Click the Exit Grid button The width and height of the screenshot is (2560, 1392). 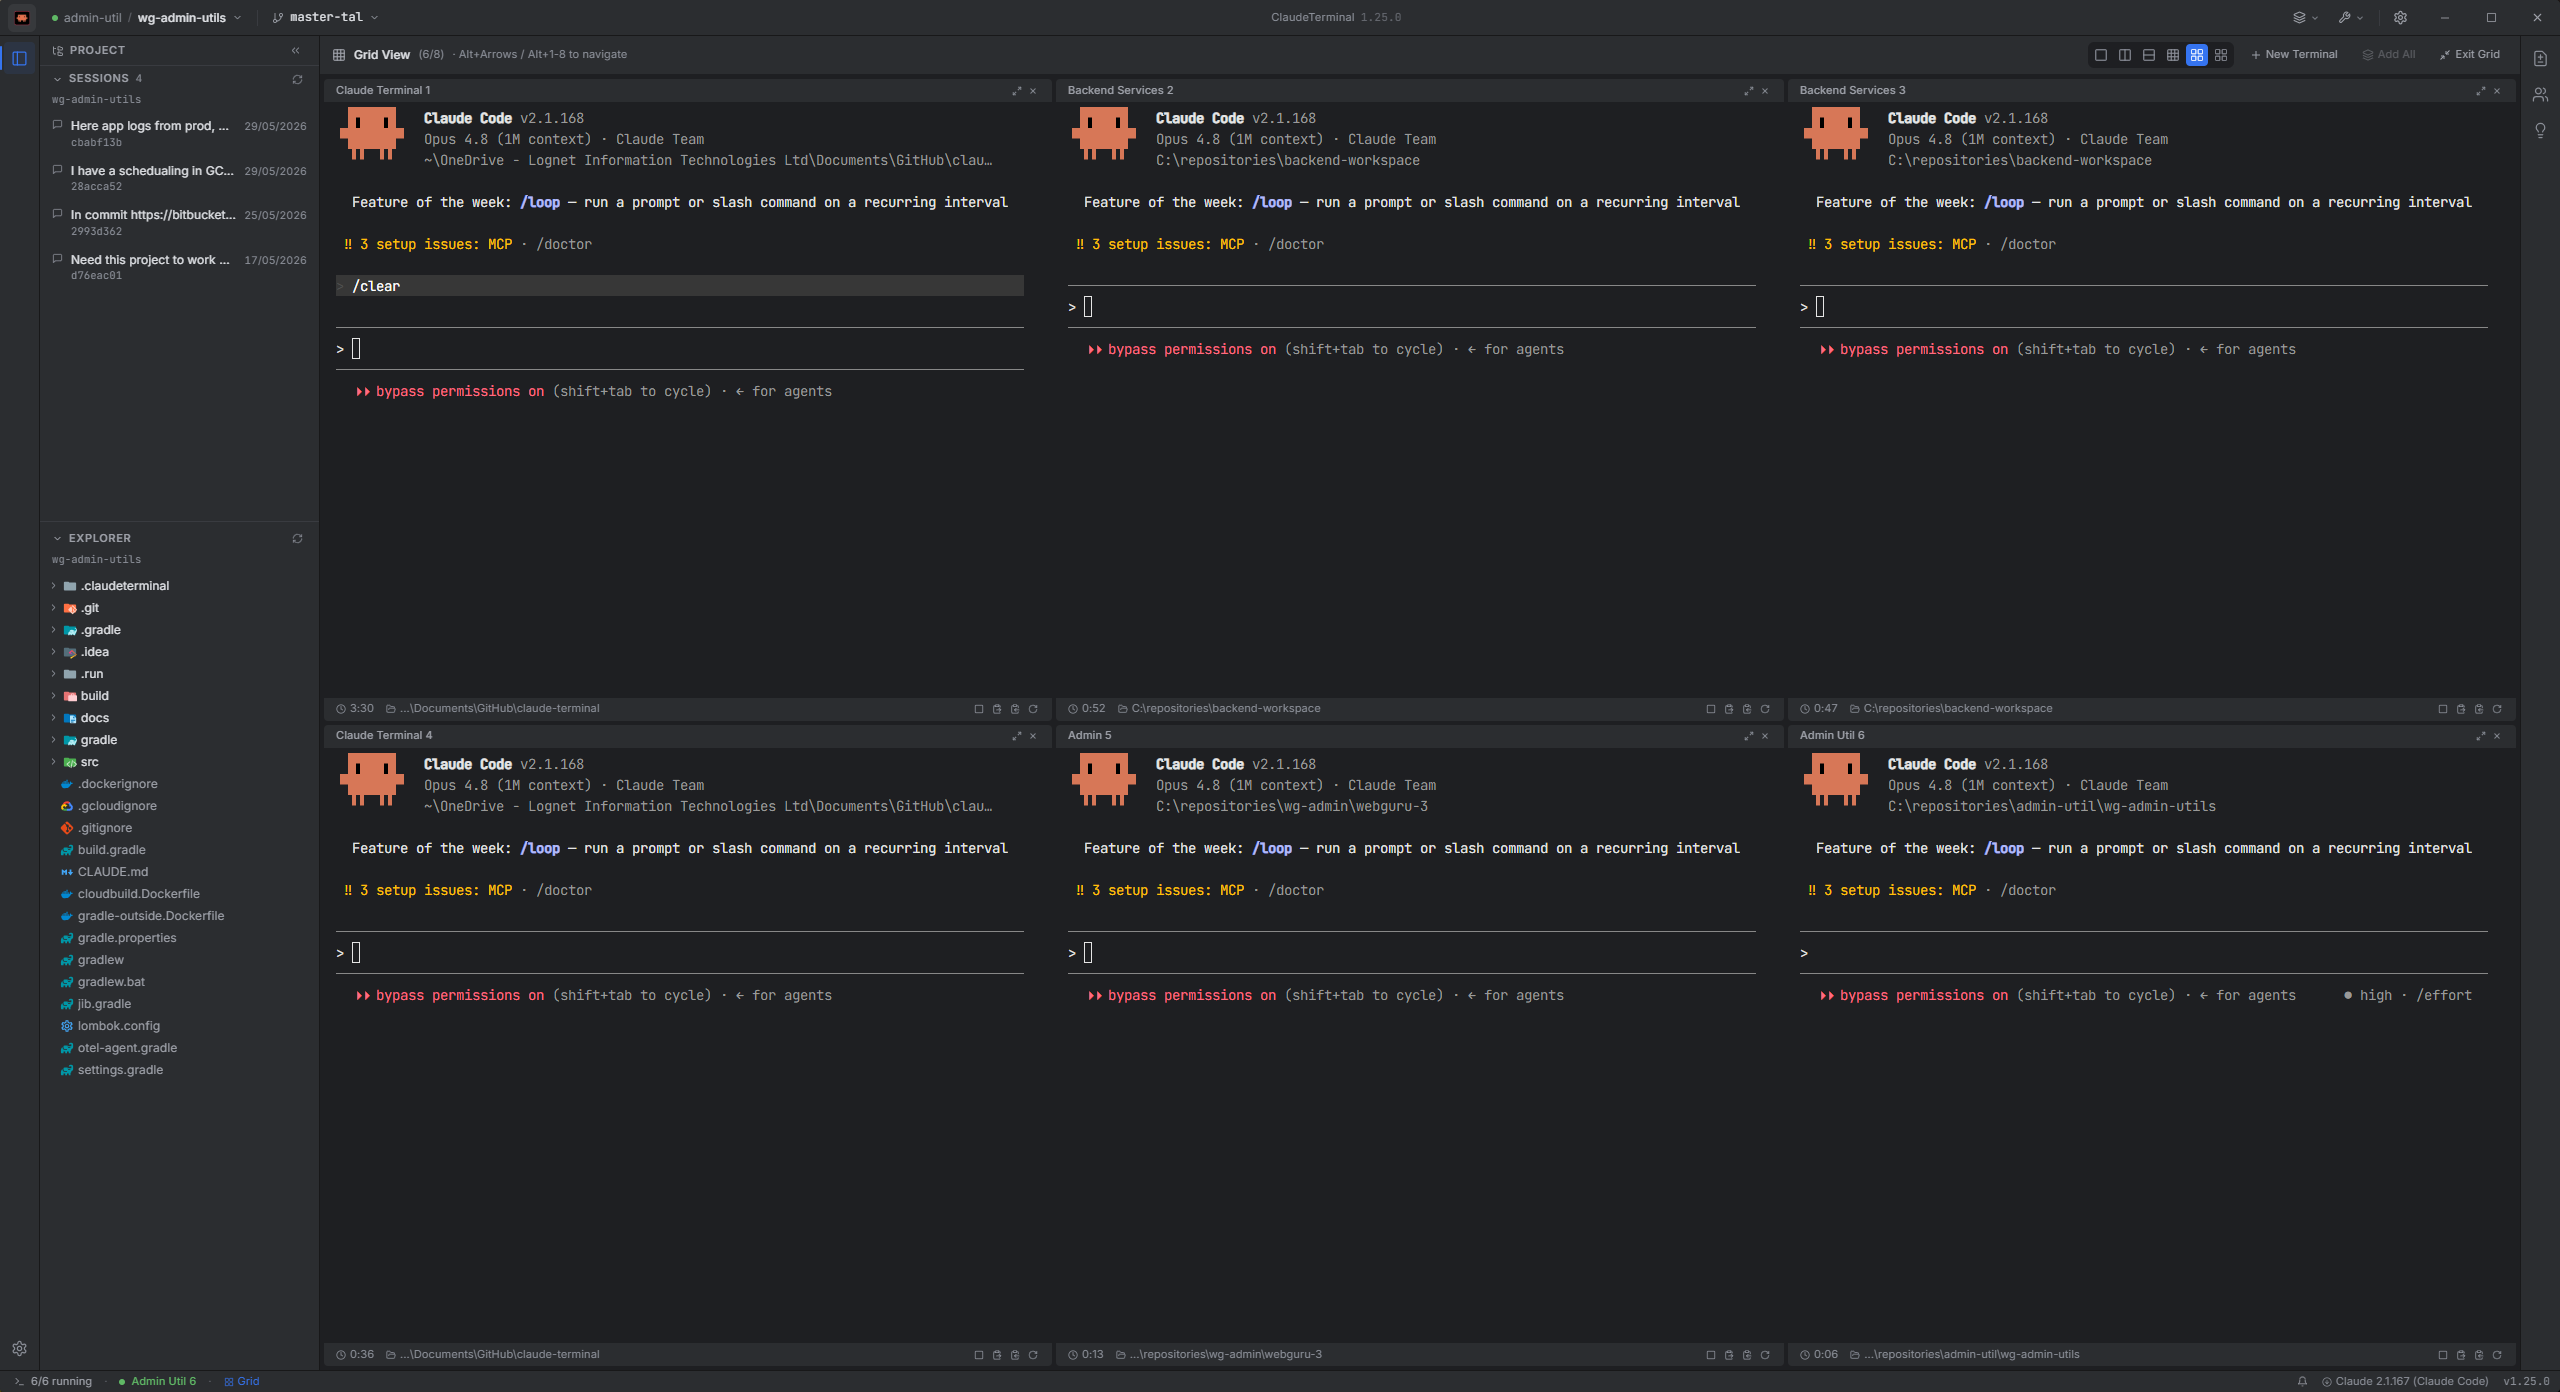(2469, 55)
